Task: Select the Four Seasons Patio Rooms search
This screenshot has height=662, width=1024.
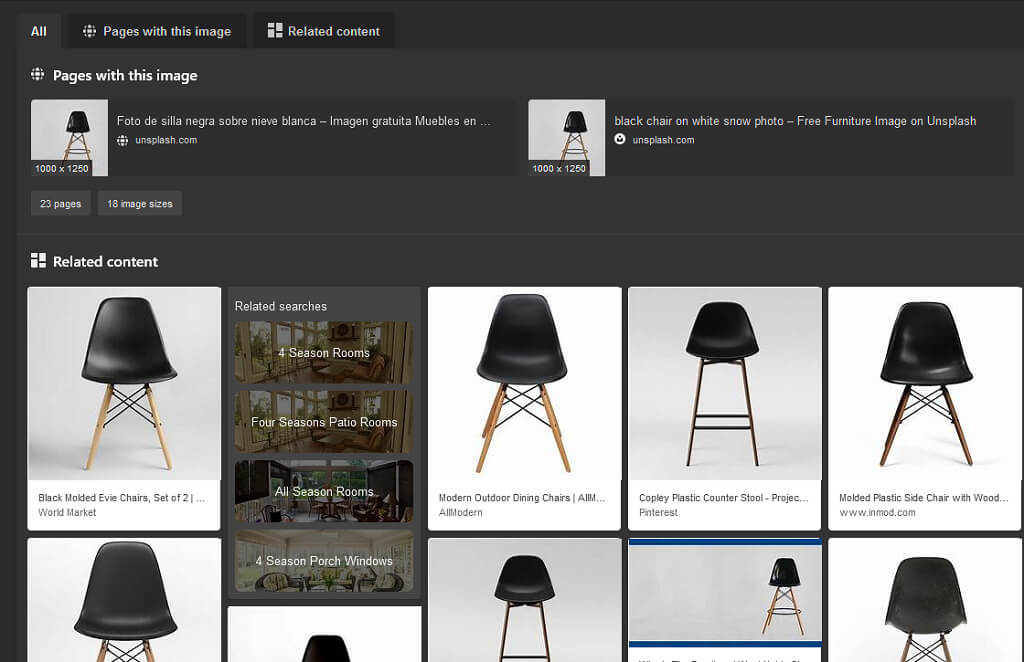Action: pos(323,422)
